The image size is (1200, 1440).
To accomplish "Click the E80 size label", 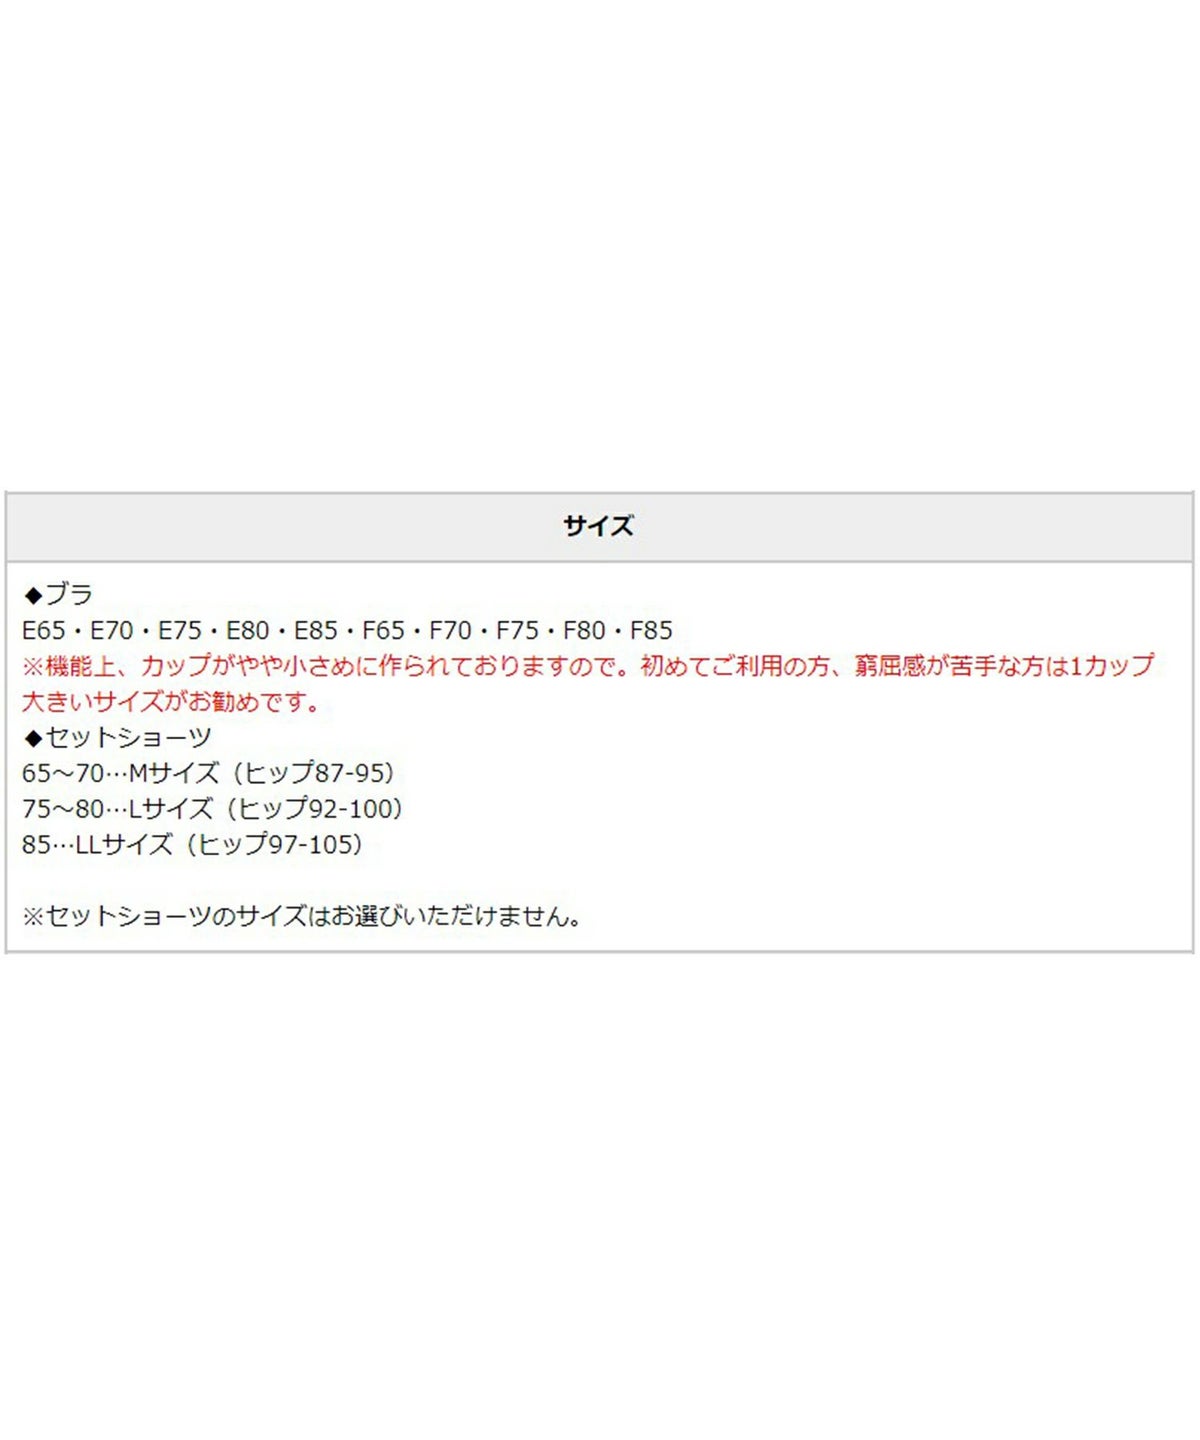I will [248, 630].
